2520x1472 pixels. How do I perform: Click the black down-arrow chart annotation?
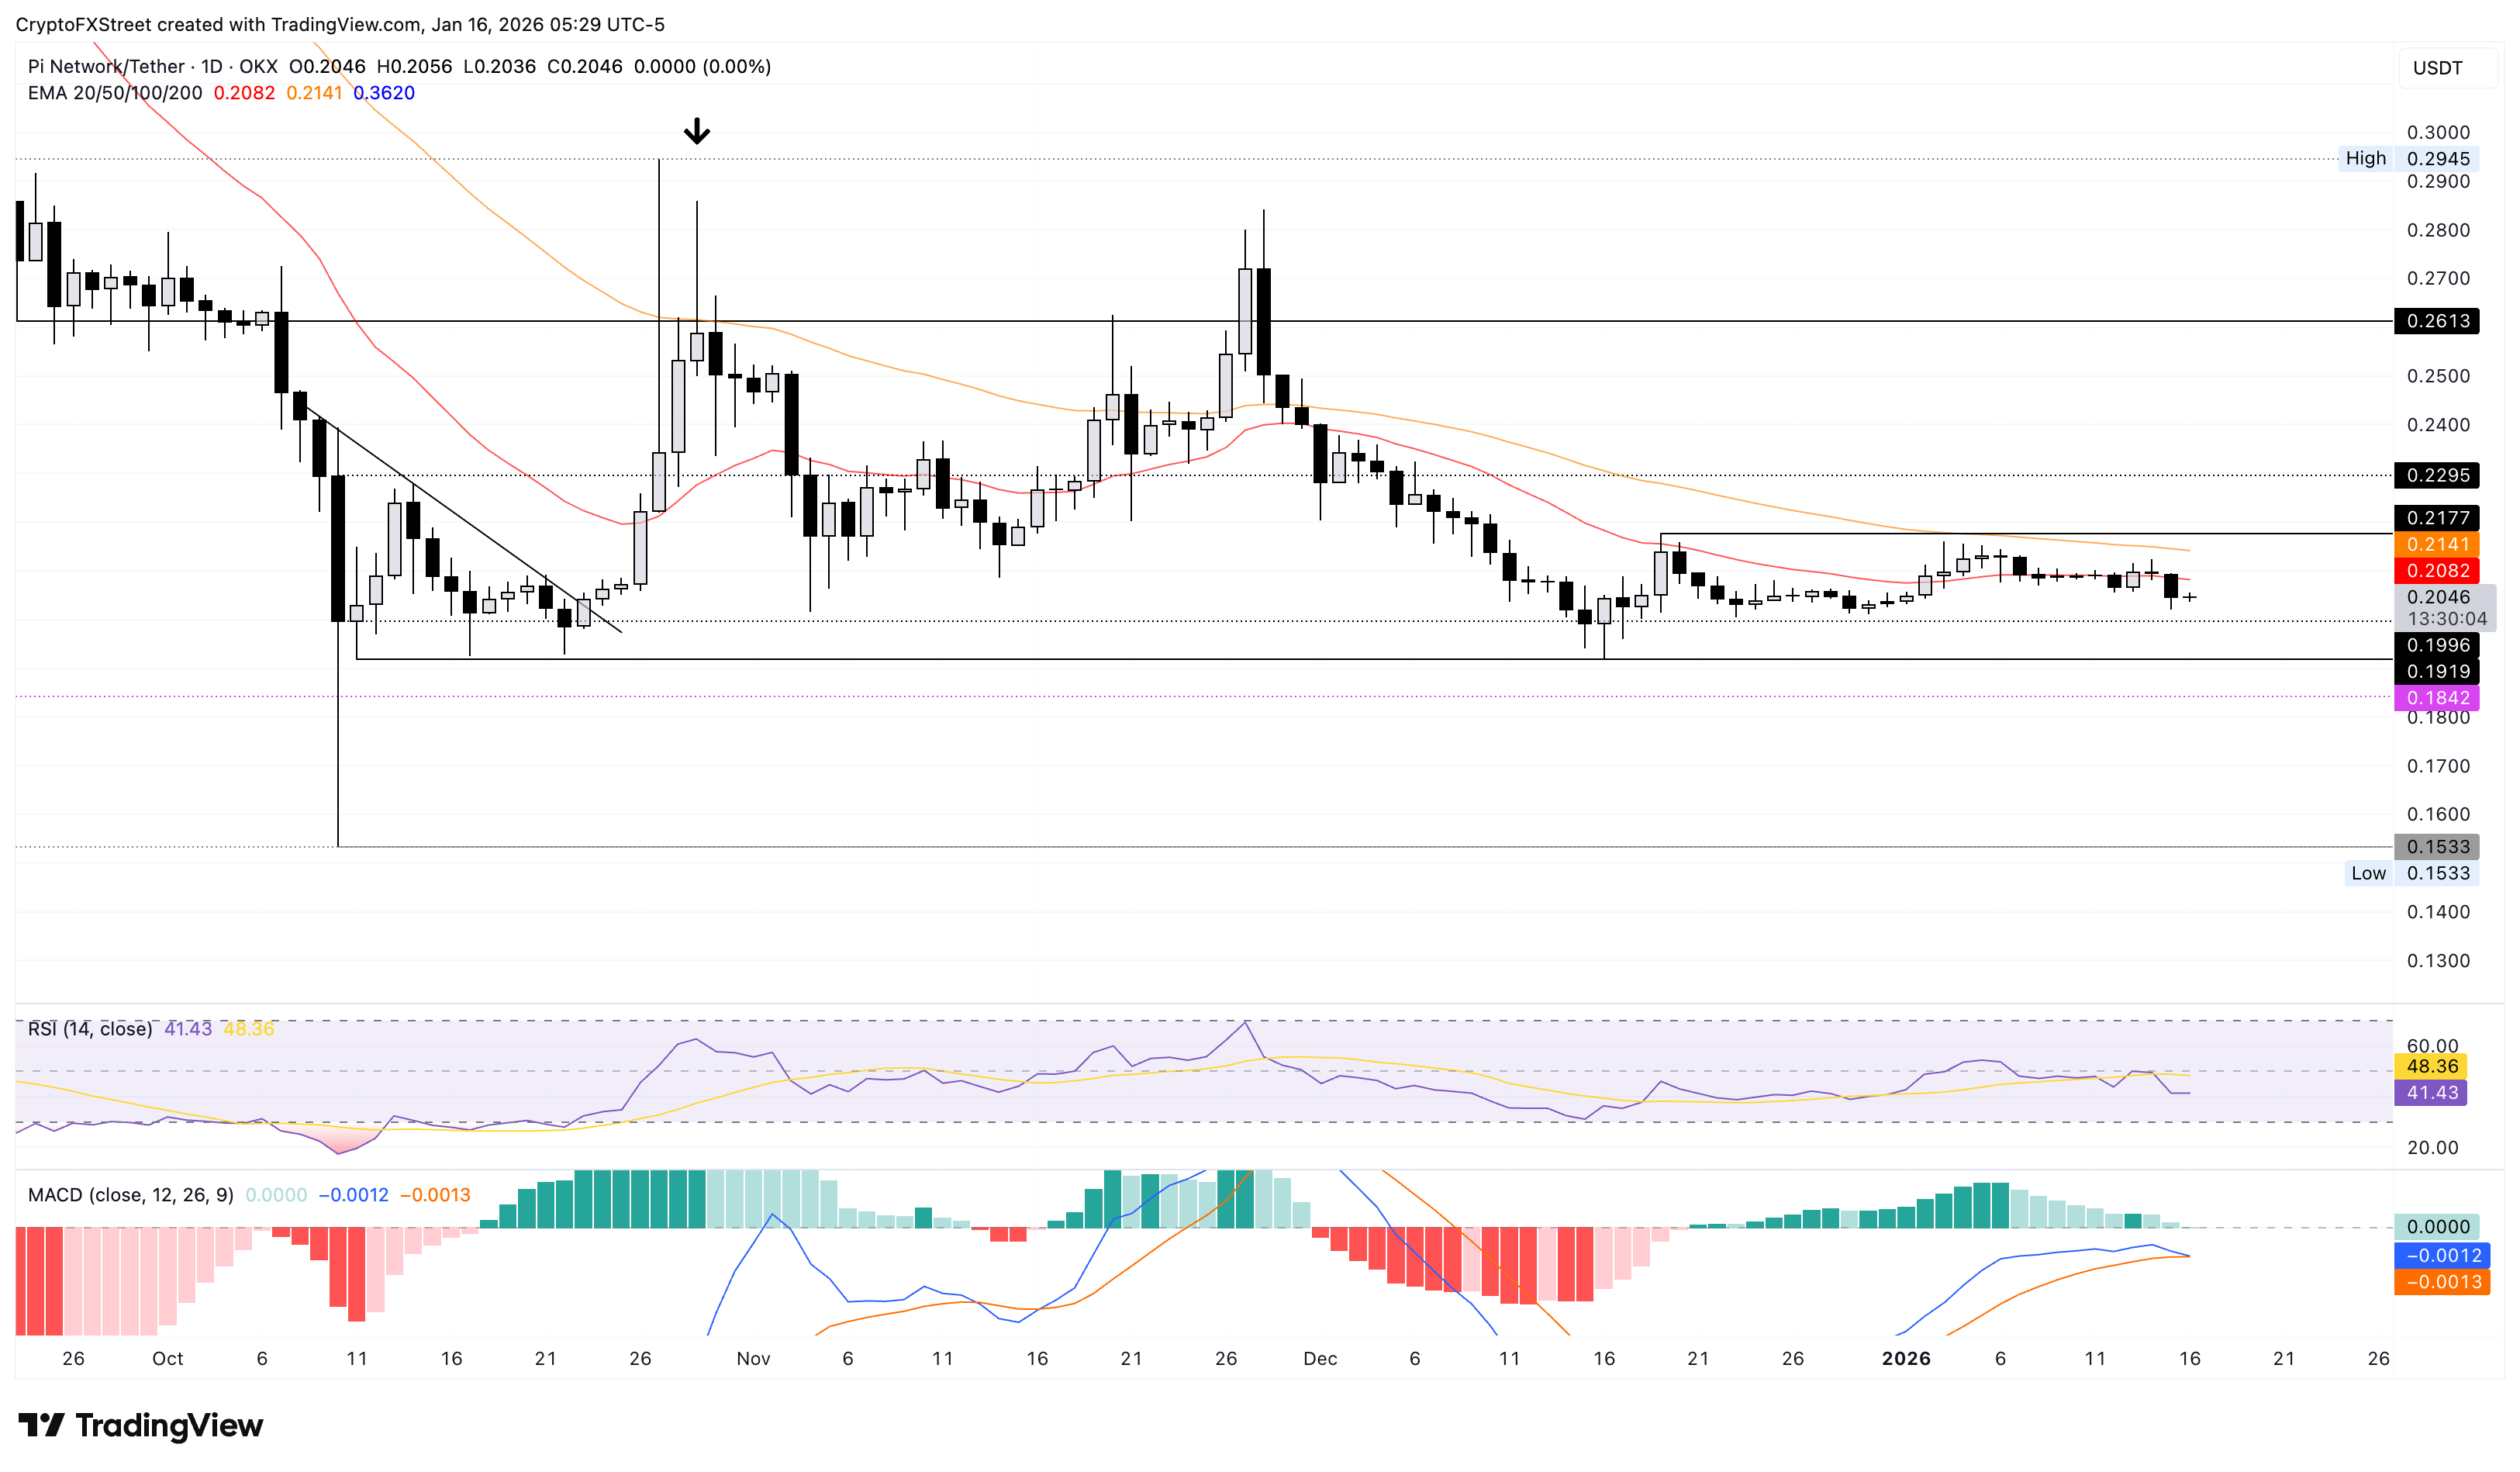tap(697, 130)
